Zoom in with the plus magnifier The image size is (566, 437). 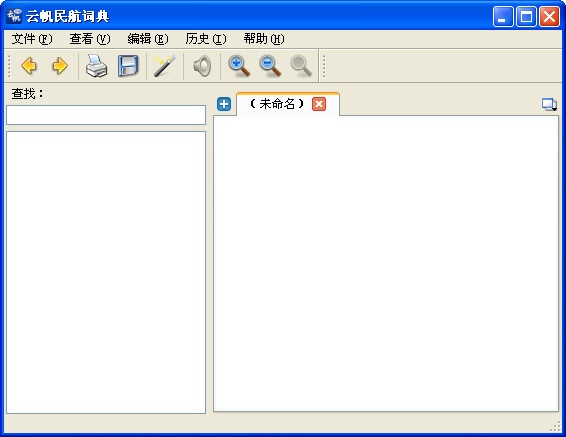239,66
